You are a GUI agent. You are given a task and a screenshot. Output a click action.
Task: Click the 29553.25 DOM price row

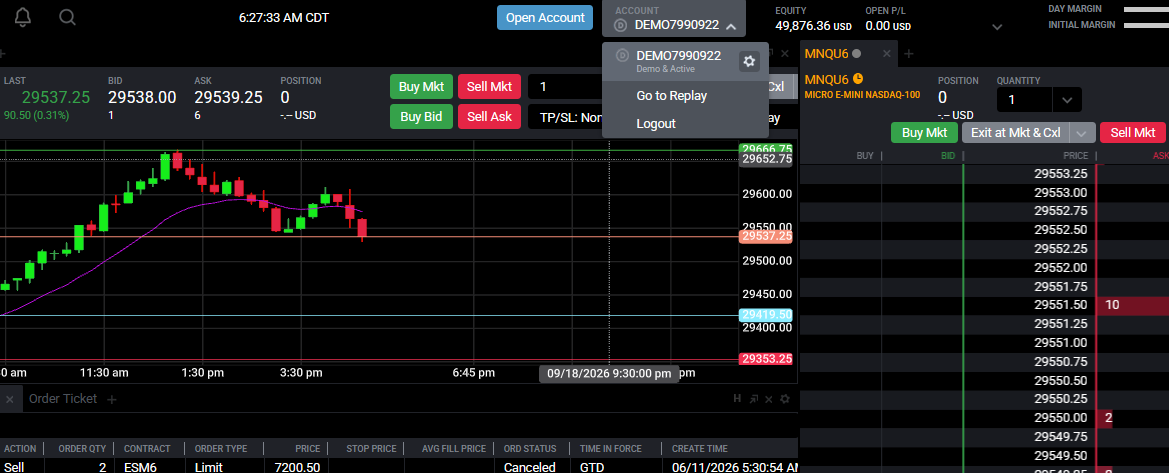pos(1062,173)
